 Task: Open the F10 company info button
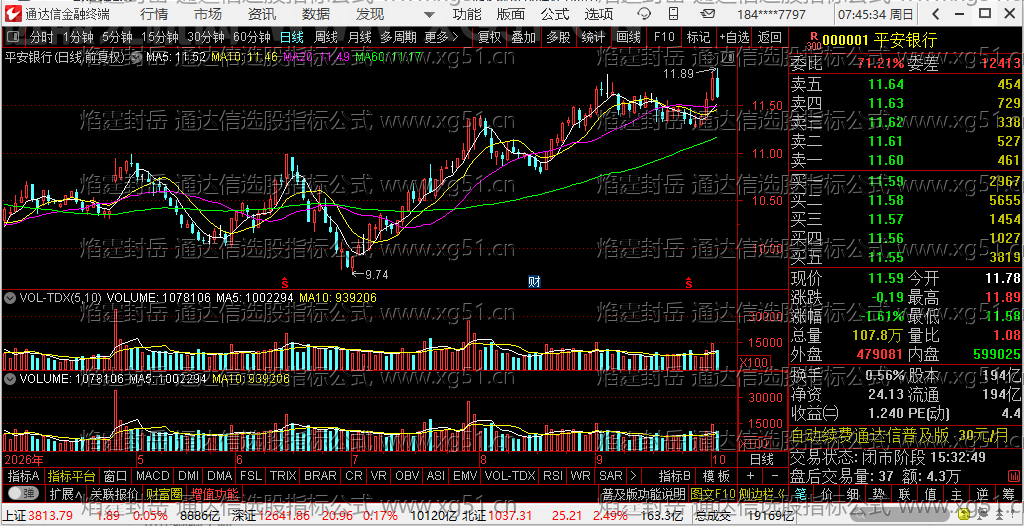pyautogui.click(x=663, y=37)
